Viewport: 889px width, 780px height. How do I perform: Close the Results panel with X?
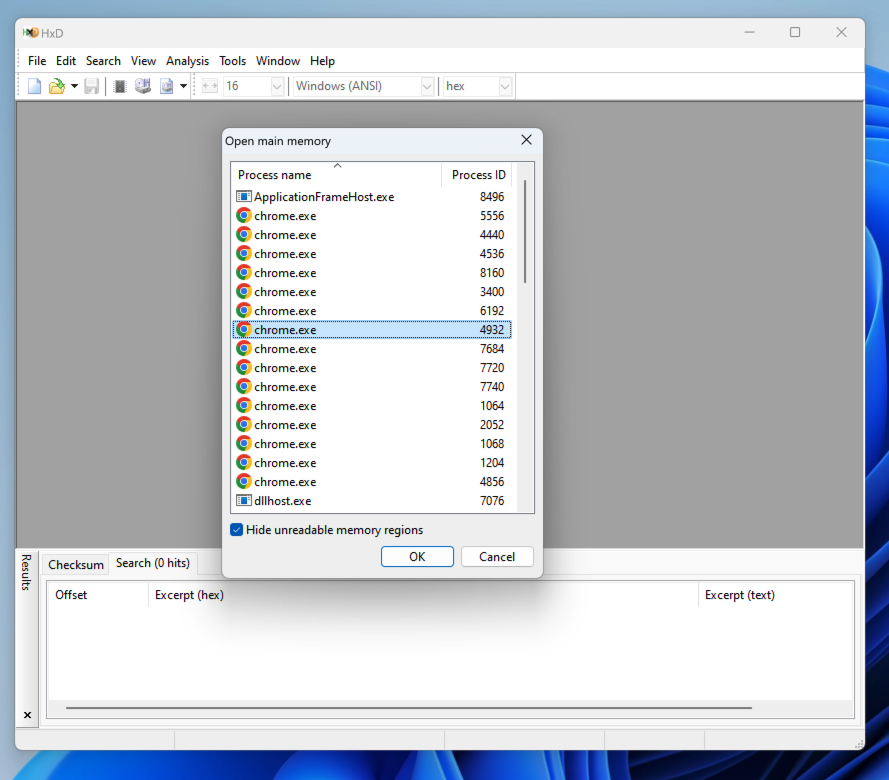pyautogui.click(x=27, y=715)
